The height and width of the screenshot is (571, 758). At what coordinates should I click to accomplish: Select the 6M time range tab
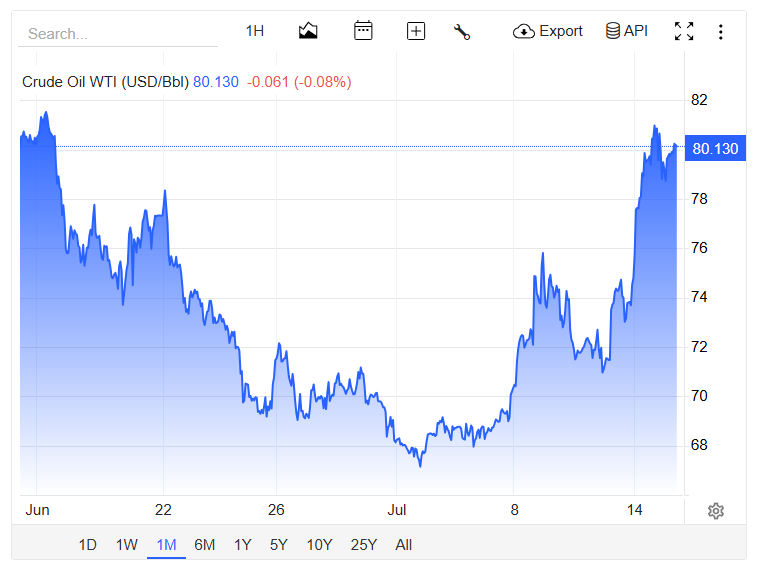(x=204, y=545)
